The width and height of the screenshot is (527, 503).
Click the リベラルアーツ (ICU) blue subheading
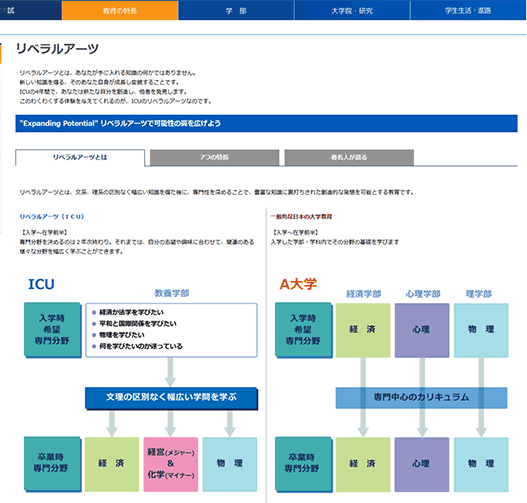(x=51, y=216)
